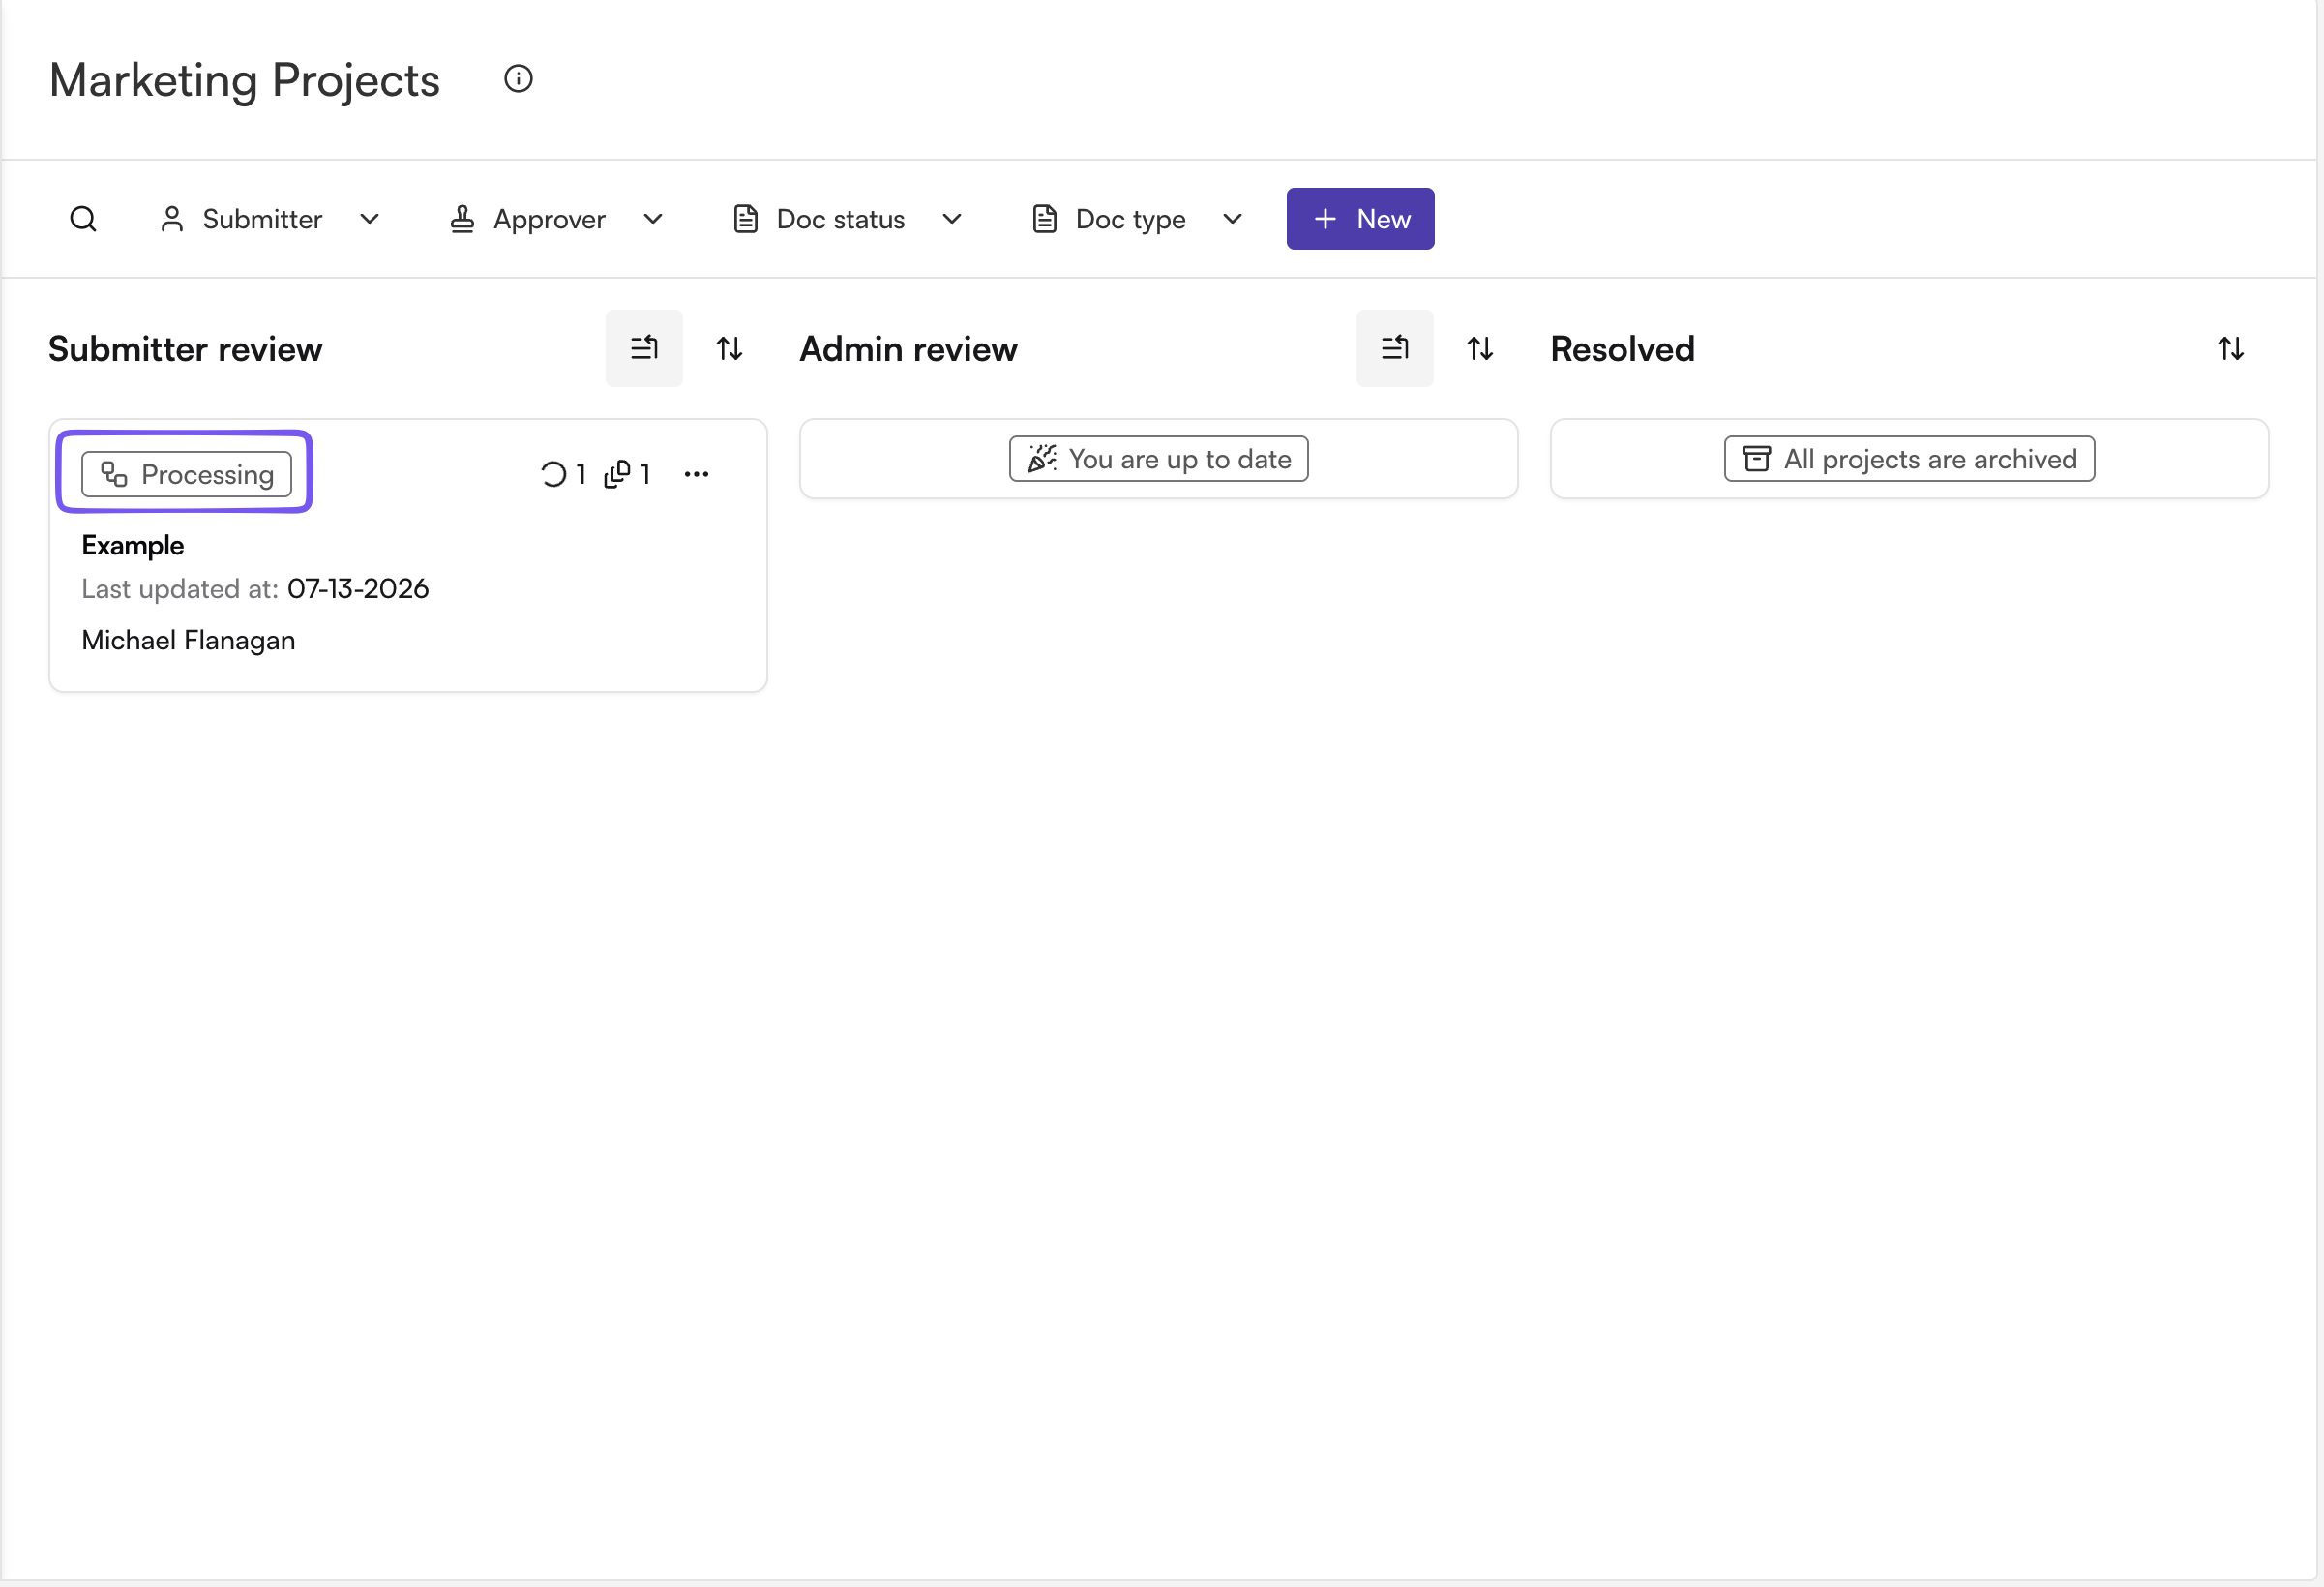Sort the Admin review column
This screenshot has height=1587, width=2324.
tap(1480, 348)
